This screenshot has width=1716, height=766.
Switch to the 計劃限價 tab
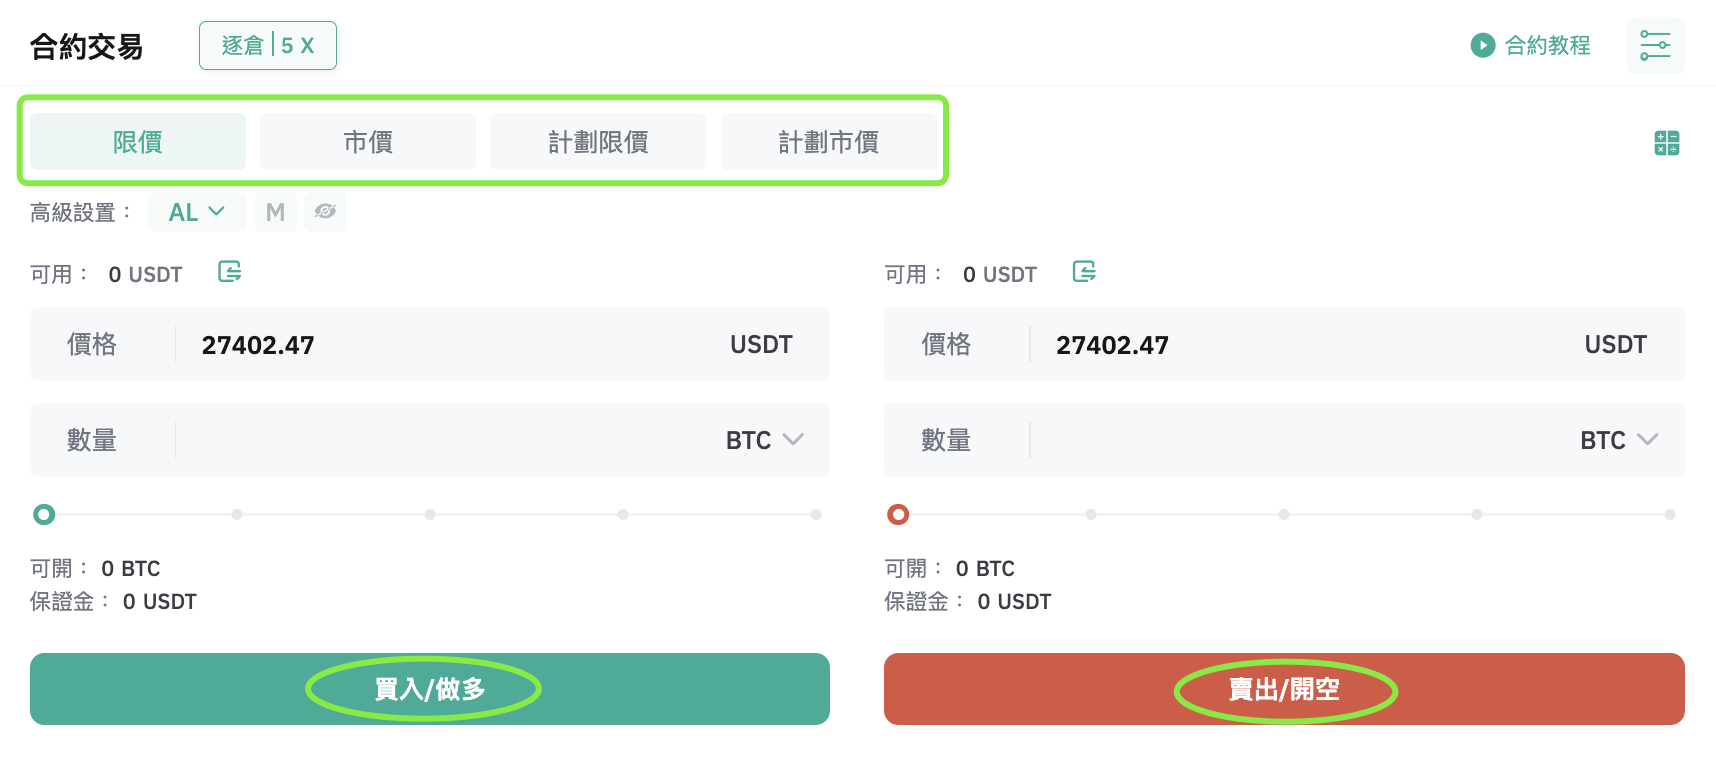[x=598, y=142]
